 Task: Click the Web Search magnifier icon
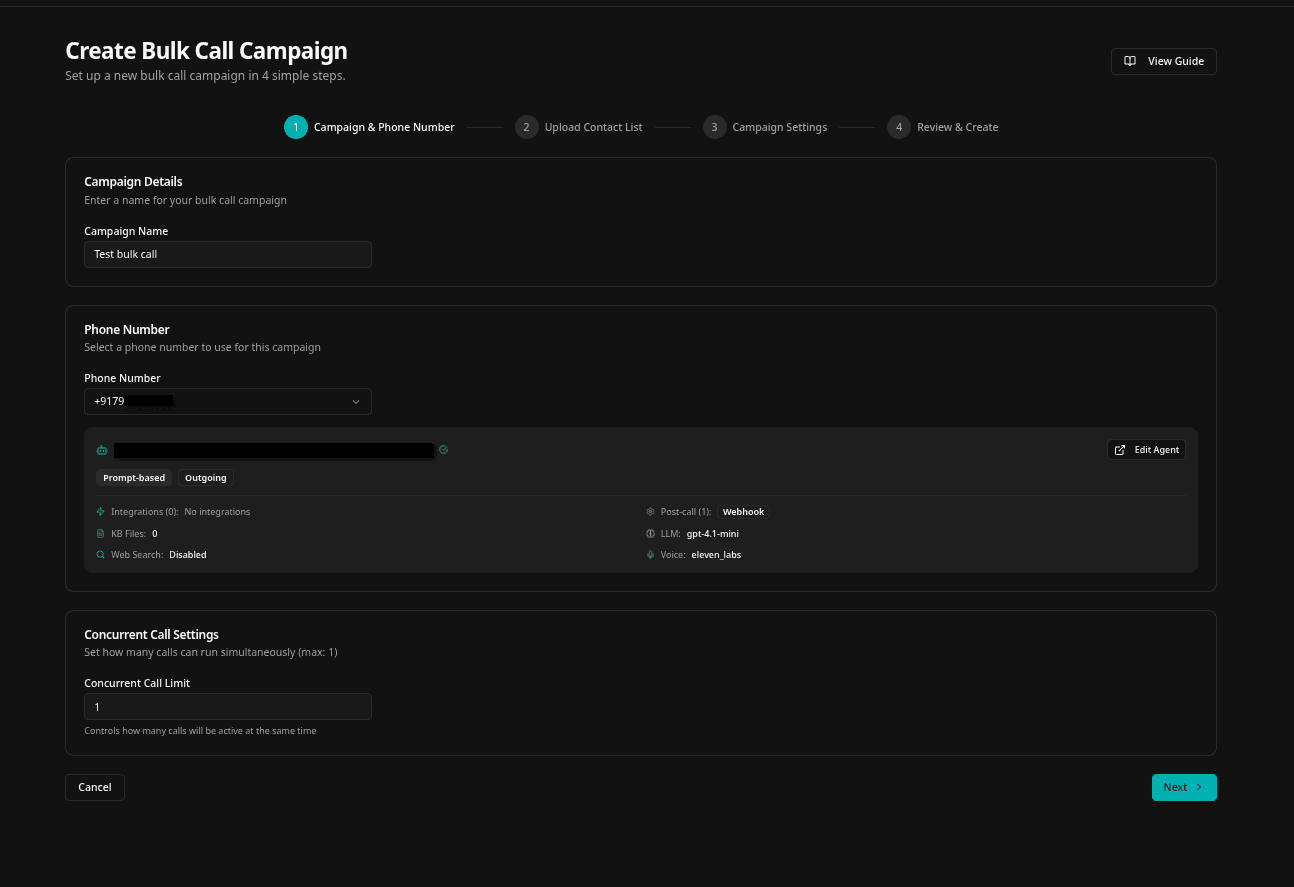tap(100, 555)
